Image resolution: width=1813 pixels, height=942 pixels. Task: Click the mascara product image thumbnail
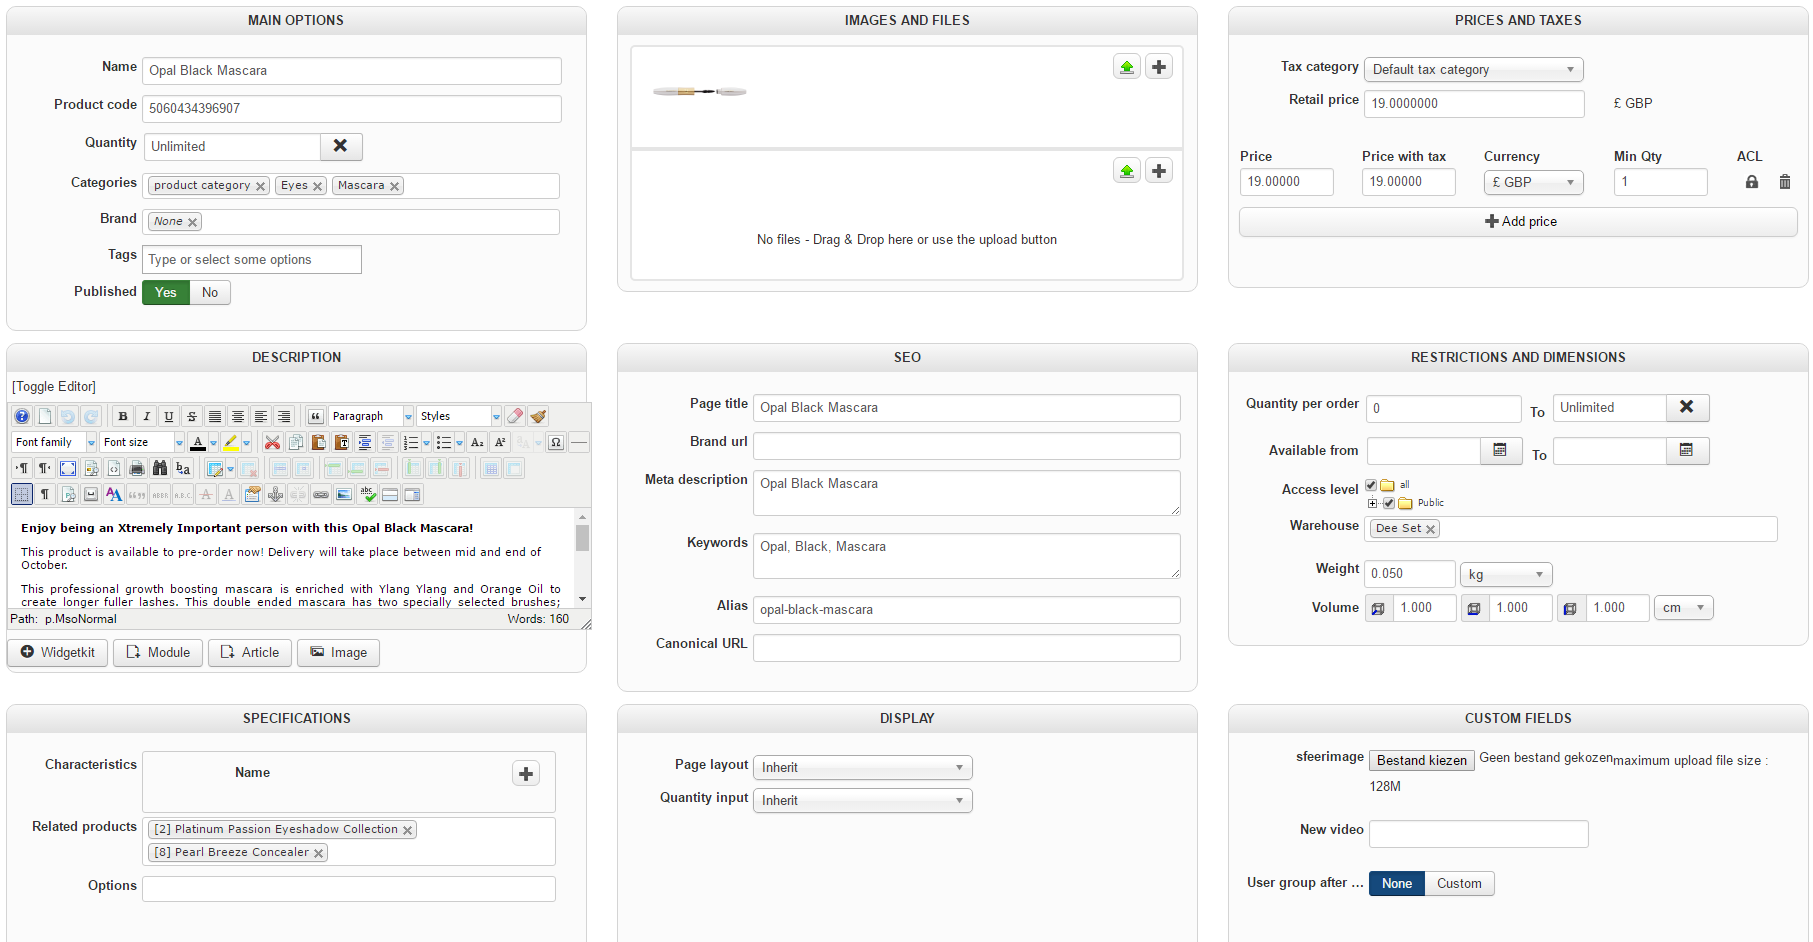(699, 92)
